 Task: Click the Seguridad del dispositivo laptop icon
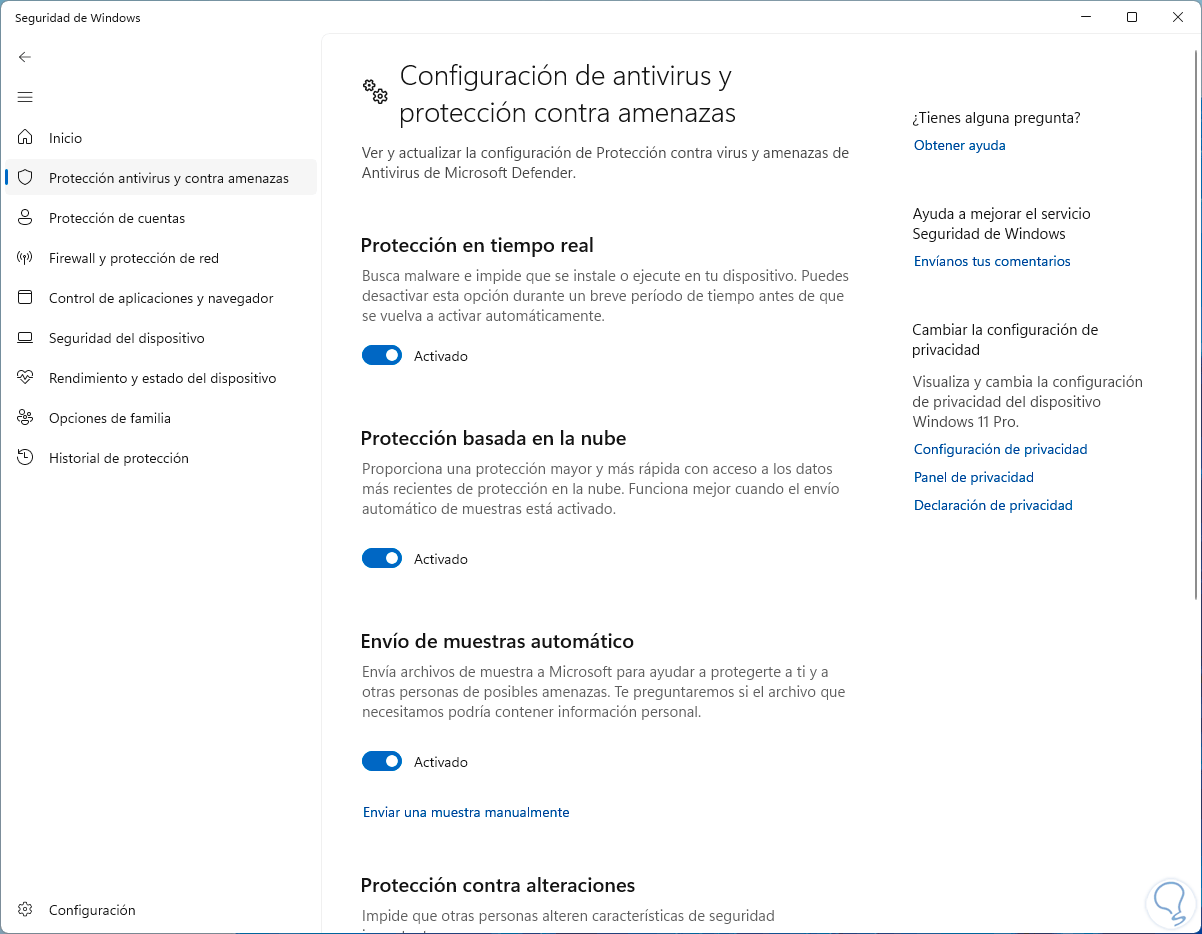(26, 338)
